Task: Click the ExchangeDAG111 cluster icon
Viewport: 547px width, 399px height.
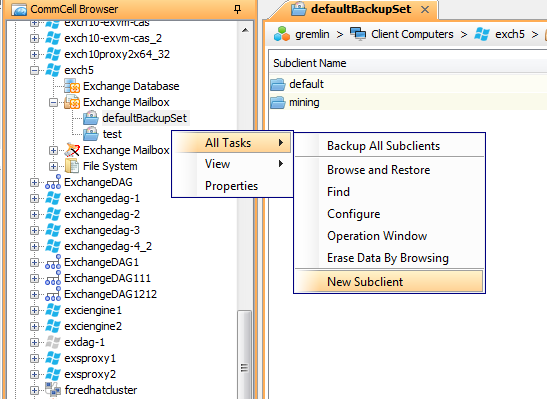Action: tap(53, 278)
